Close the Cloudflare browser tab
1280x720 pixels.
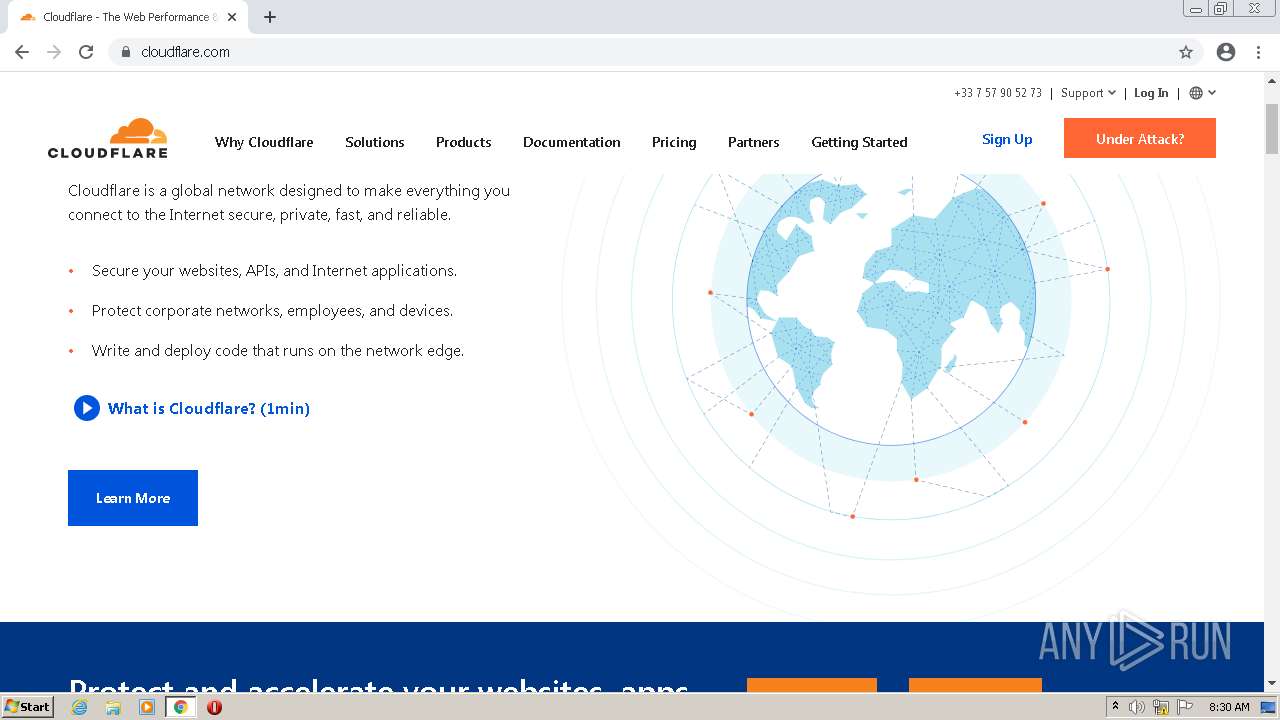(x=232, y=17)
